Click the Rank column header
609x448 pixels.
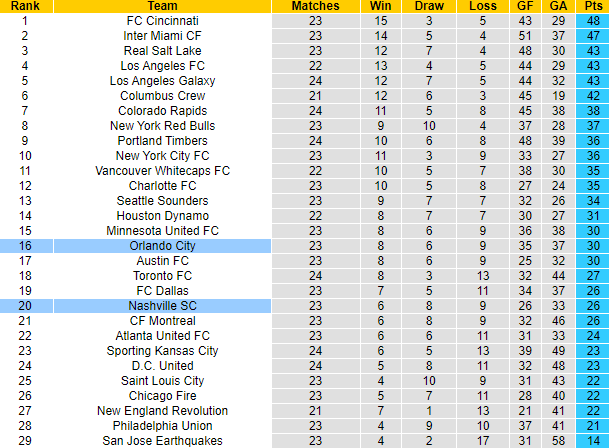[24, 6]
